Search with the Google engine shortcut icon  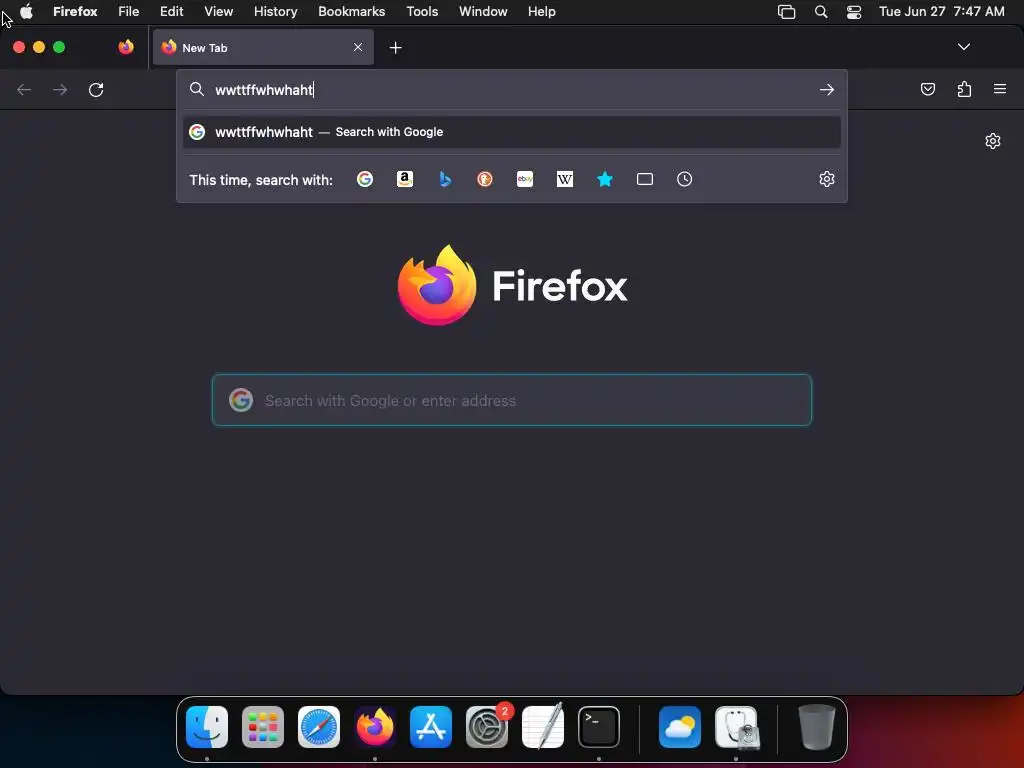tap(365, 179)
